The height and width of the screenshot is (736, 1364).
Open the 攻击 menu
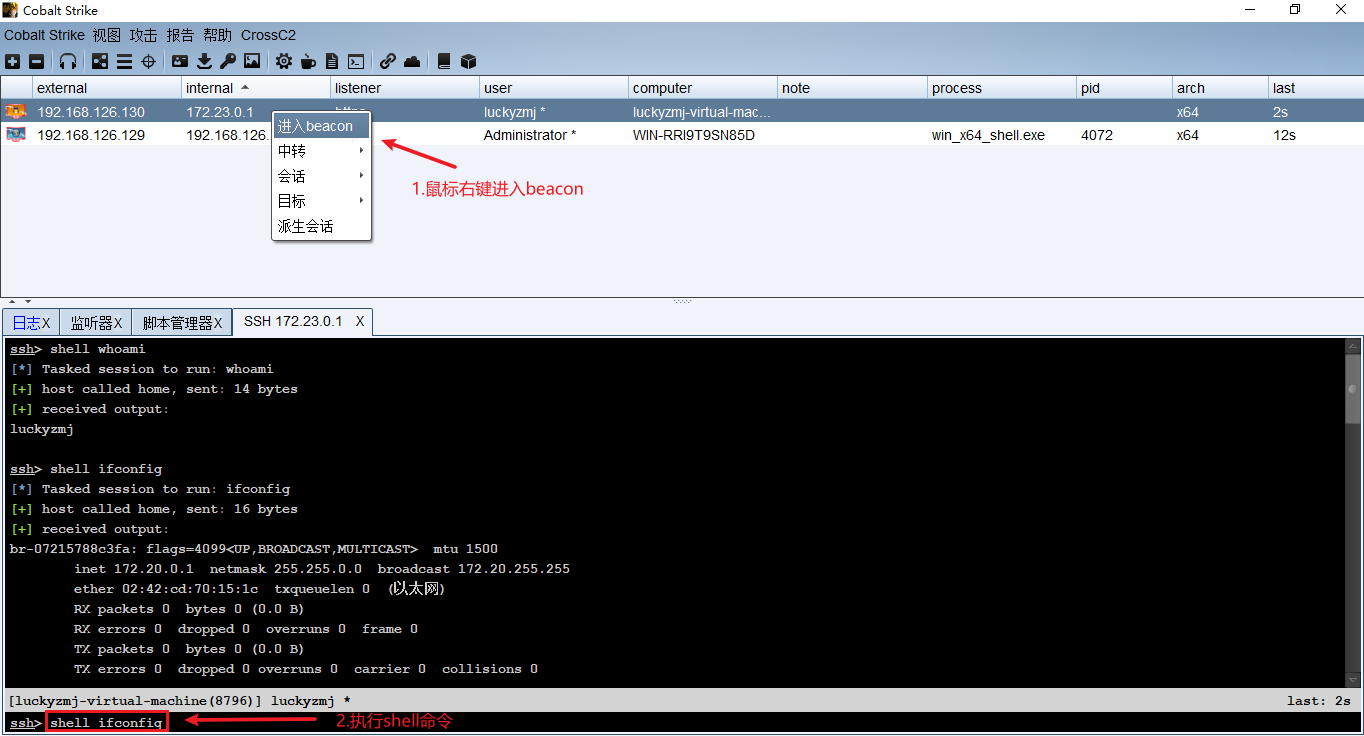coord(143,34)
